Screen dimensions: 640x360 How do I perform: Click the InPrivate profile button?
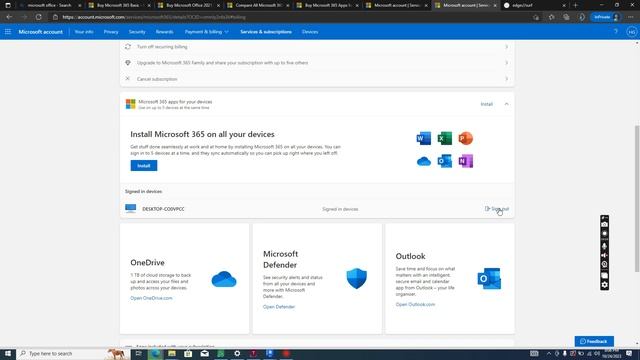(606, 17)
